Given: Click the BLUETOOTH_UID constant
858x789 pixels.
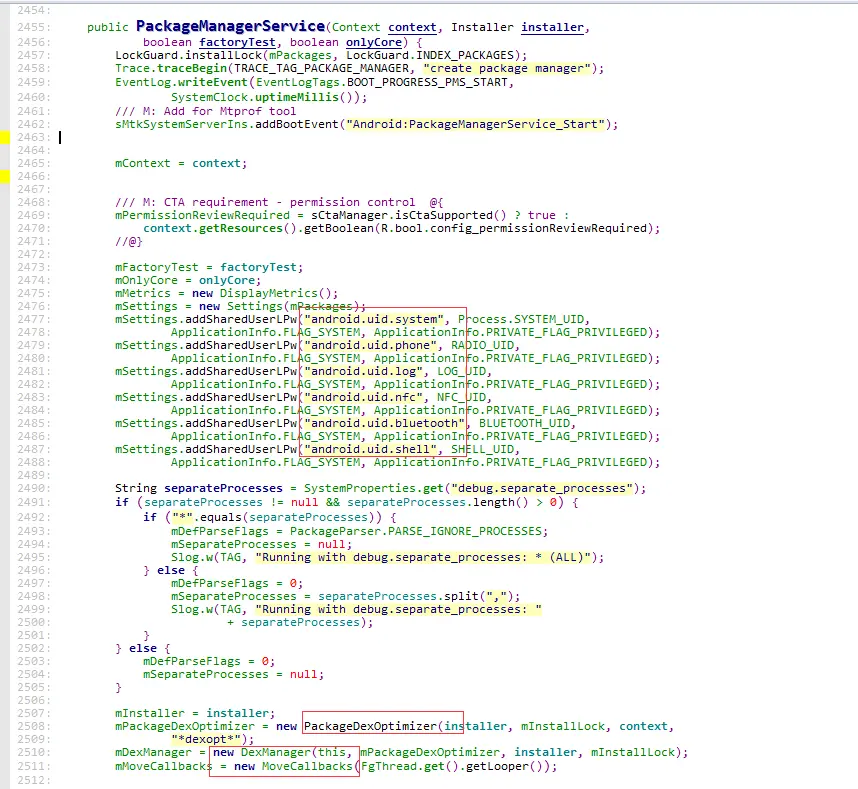Looking at the screenshot, I should tap(524, 423).
